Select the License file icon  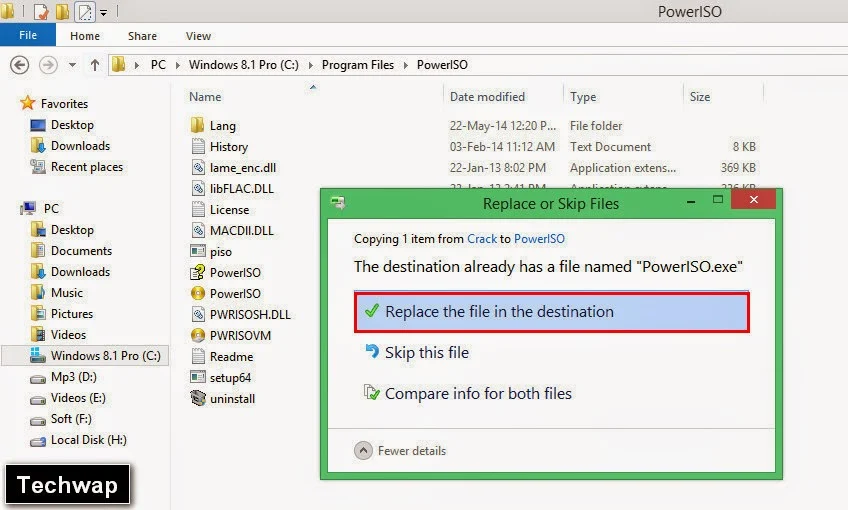click(198, 210)
